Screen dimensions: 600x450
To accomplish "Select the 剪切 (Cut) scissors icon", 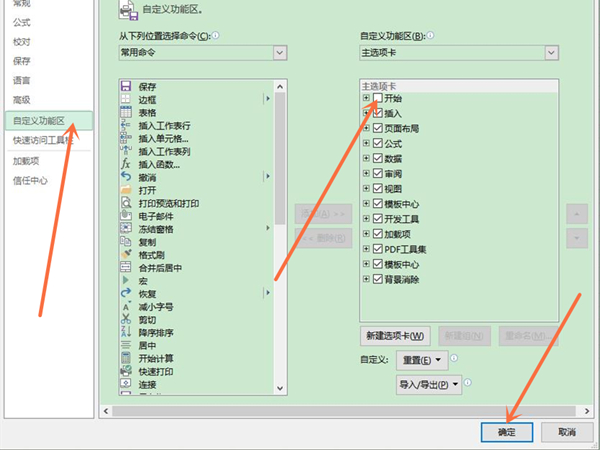I will click(126, 320).
